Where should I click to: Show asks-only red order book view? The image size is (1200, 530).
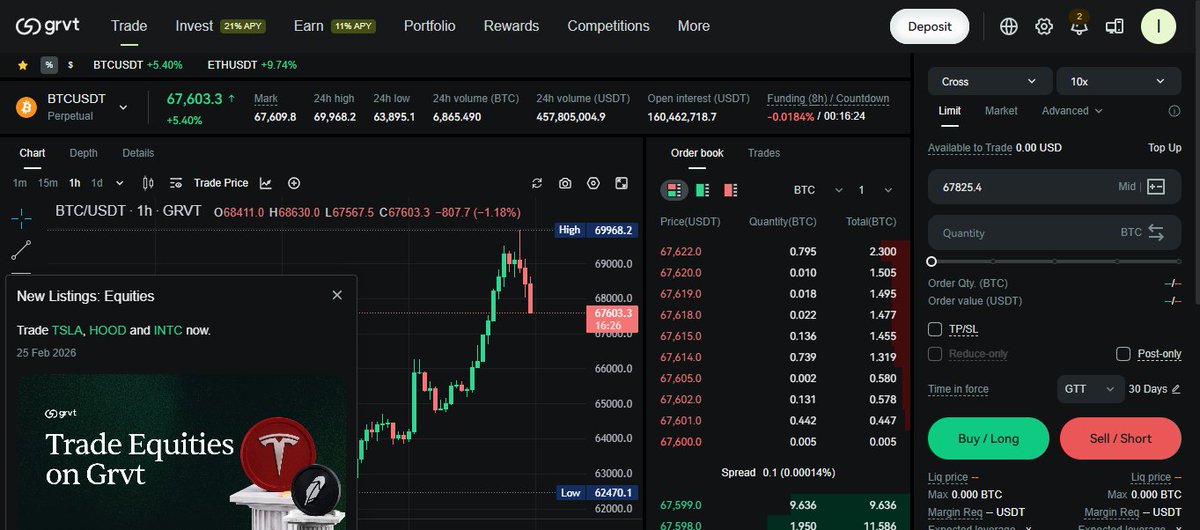point(730,189)
